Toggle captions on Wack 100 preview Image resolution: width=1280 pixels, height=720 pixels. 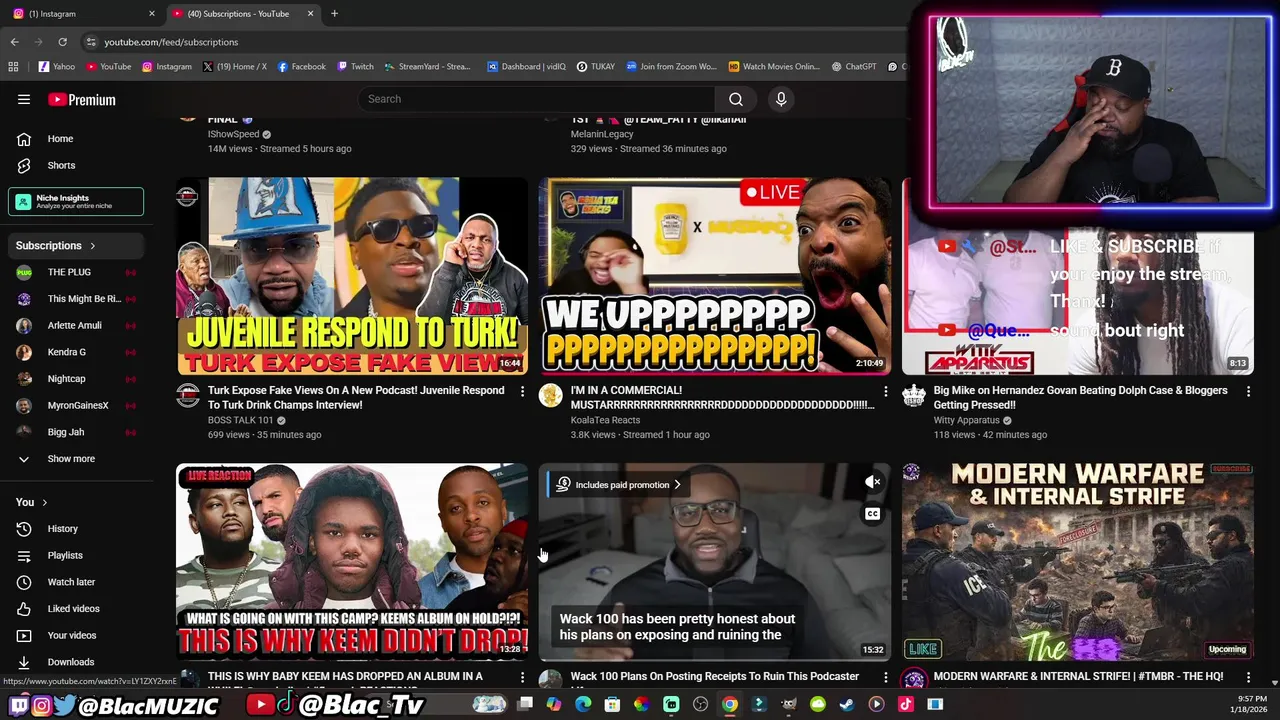click(872, 514)
